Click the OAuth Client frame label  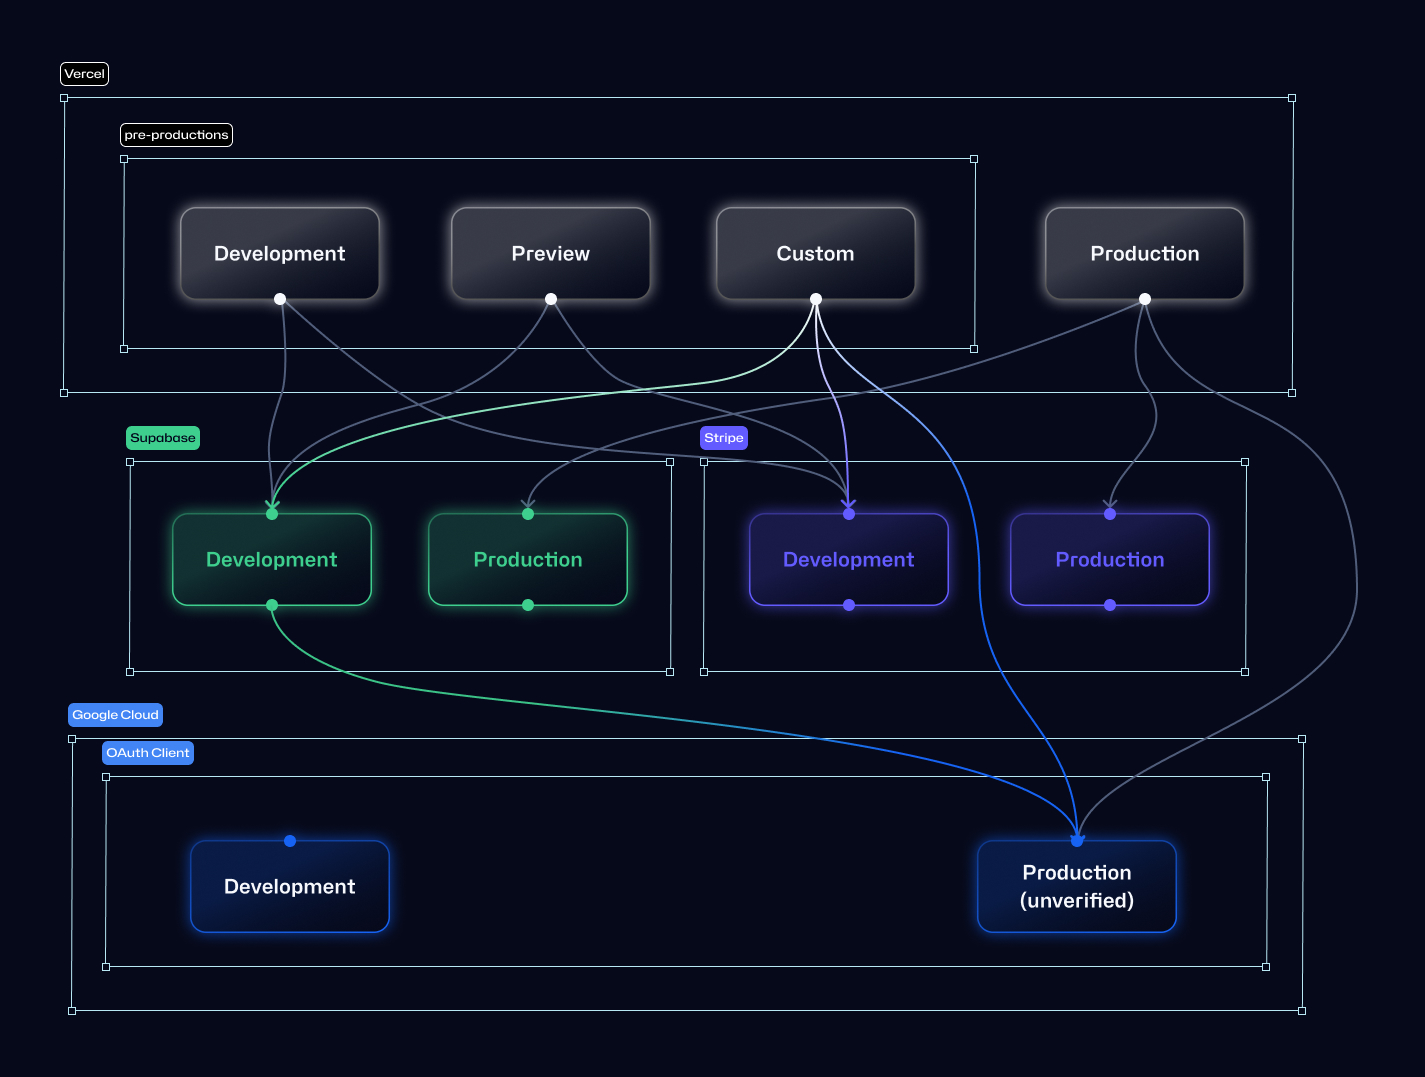(x=147, y=752)
